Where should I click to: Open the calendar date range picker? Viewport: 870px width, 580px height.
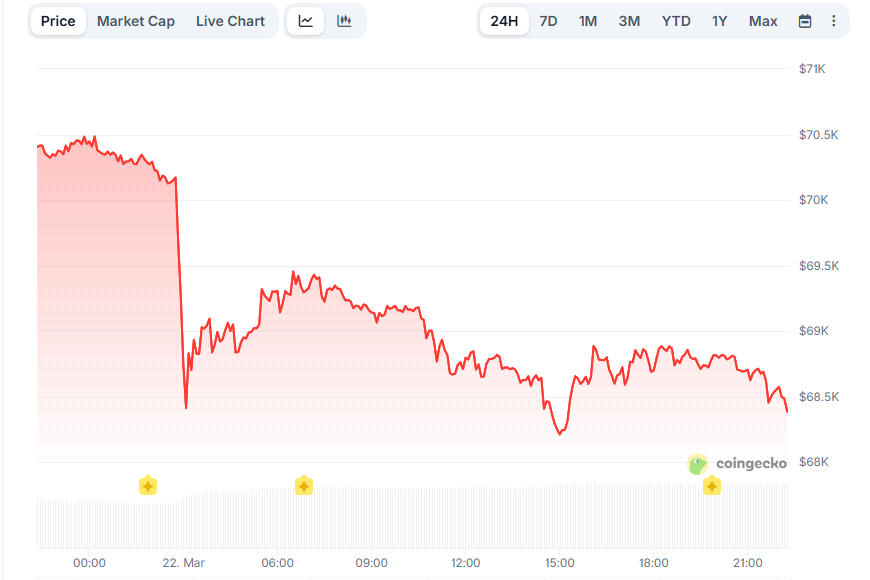[805, 21]
